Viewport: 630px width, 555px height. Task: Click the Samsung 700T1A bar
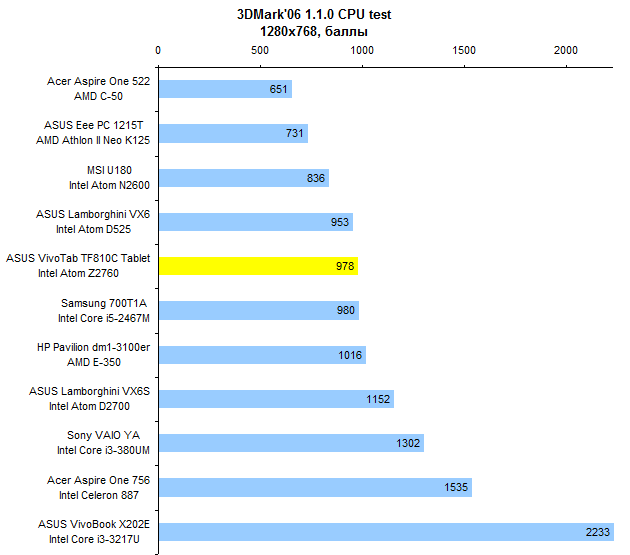[258, 310]
